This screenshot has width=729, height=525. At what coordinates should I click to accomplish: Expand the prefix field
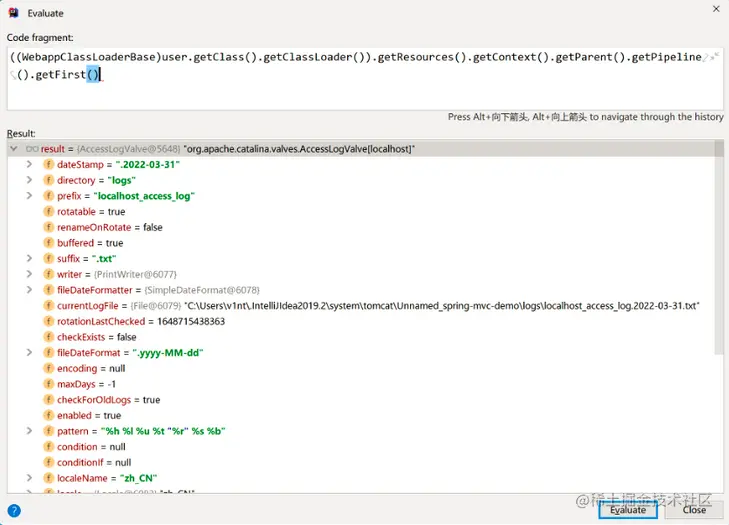tap(29, 196)
